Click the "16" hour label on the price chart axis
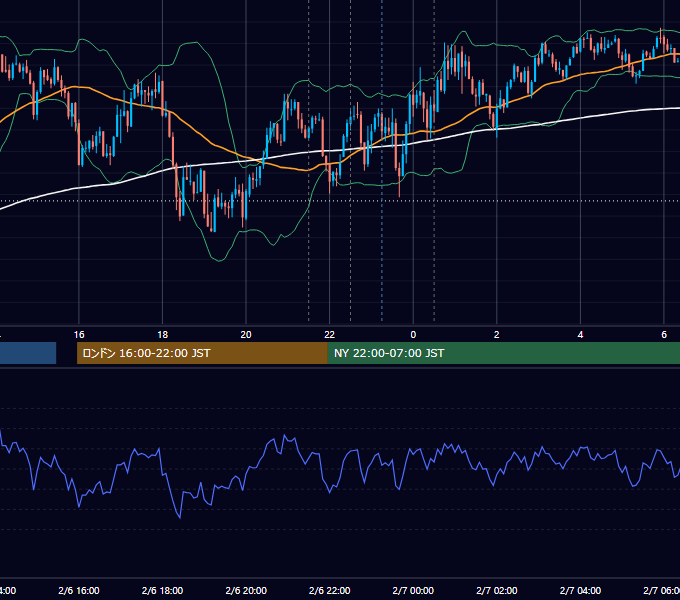 point(79,335)
